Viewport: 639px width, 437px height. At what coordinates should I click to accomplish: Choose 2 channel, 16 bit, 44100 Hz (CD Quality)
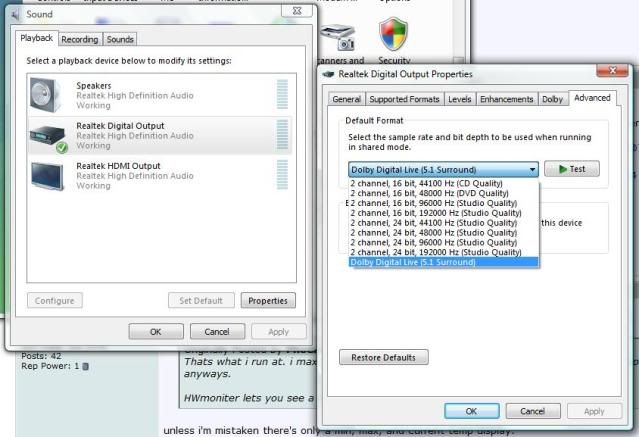click(444, 183)
